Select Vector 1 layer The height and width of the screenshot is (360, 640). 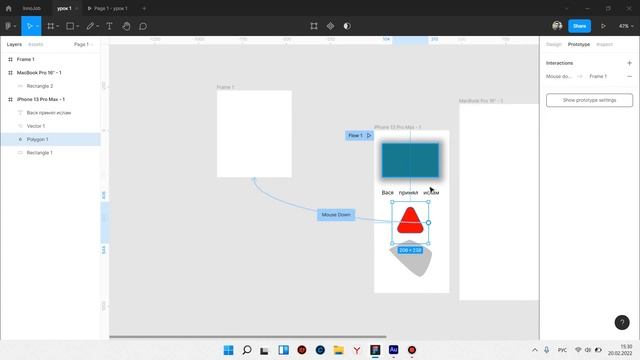click(x=51, y=126)
